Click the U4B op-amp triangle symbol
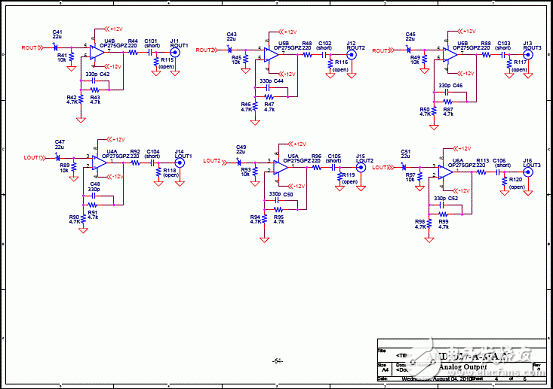The image size is (553, 389). [x=97, y=52]
